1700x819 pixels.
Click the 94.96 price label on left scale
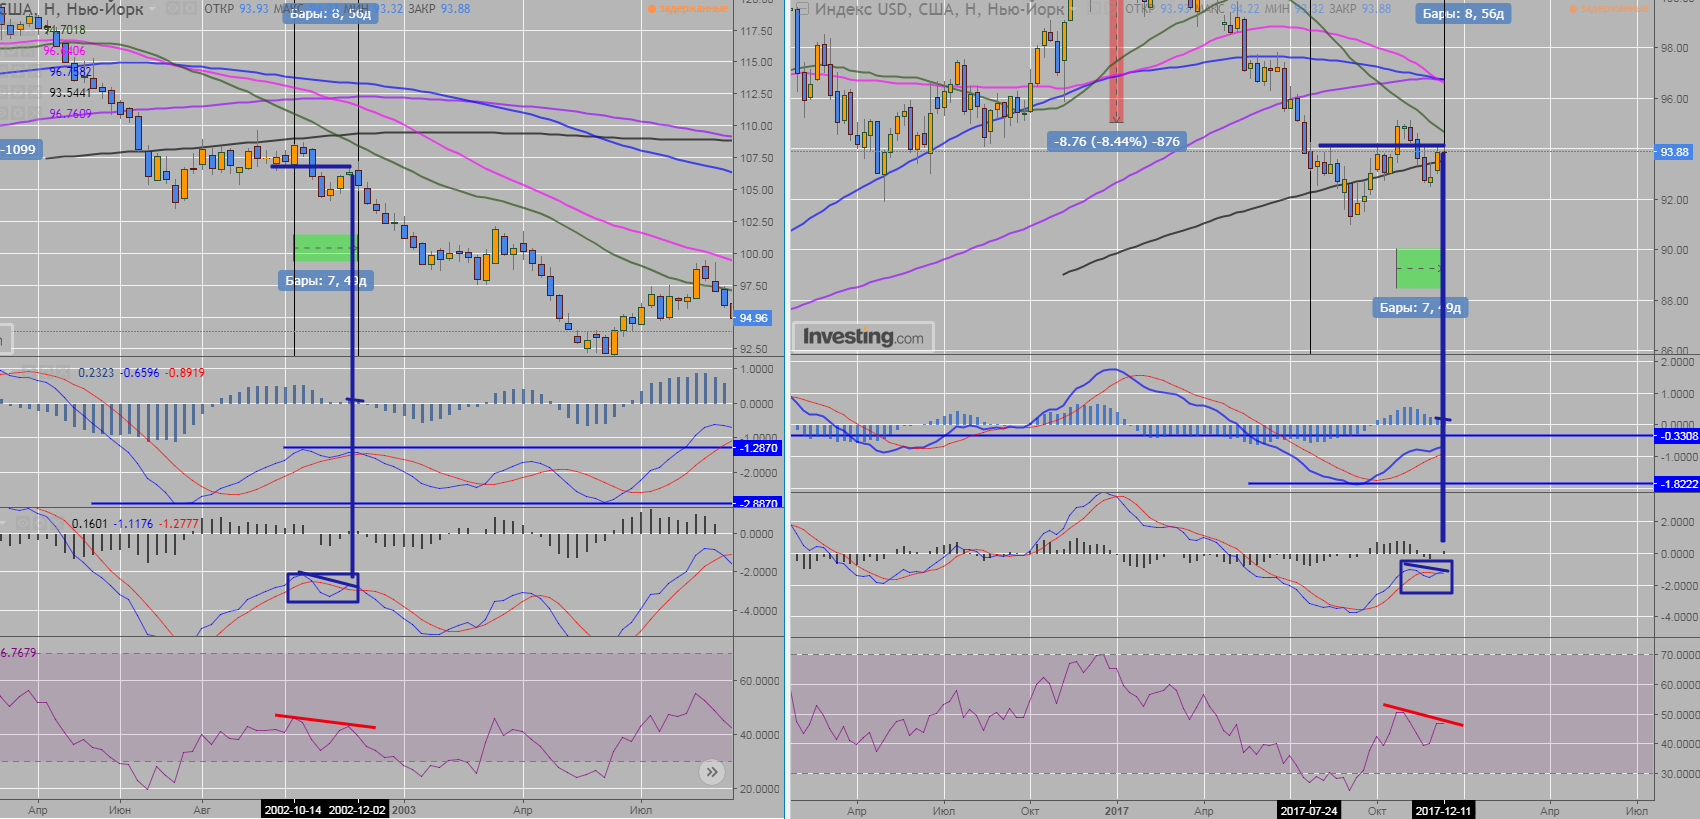point(753,318)
